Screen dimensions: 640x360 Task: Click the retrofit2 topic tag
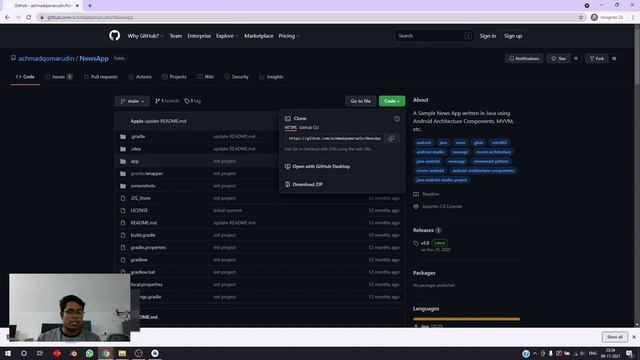tap(499, 142)
